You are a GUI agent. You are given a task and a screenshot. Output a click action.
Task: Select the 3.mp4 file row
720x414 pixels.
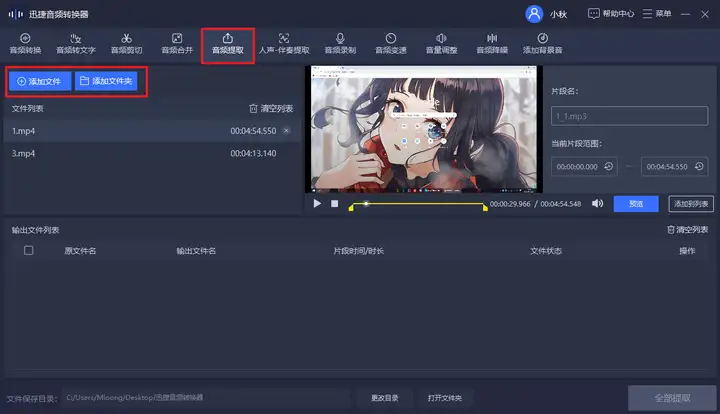(152, 153)
